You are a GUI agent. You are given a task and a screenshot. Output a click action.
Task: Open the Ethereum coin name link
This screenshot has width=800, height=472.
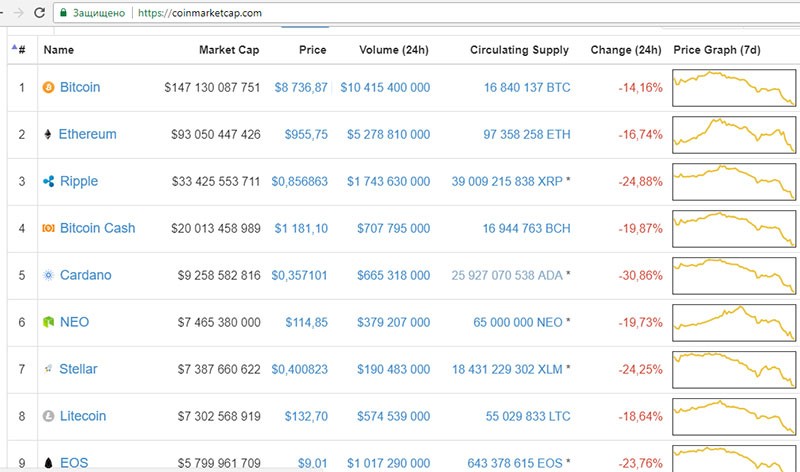pyautogui.click(x=87, y=134)
